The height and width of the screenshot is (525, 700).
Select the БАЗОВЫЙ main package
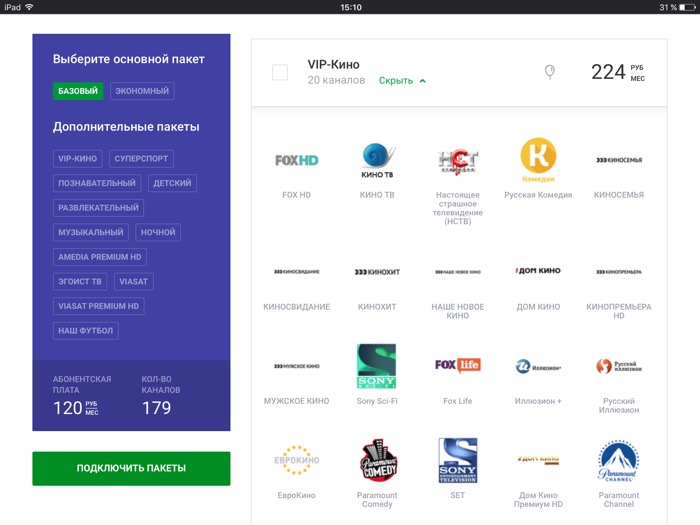78,91
